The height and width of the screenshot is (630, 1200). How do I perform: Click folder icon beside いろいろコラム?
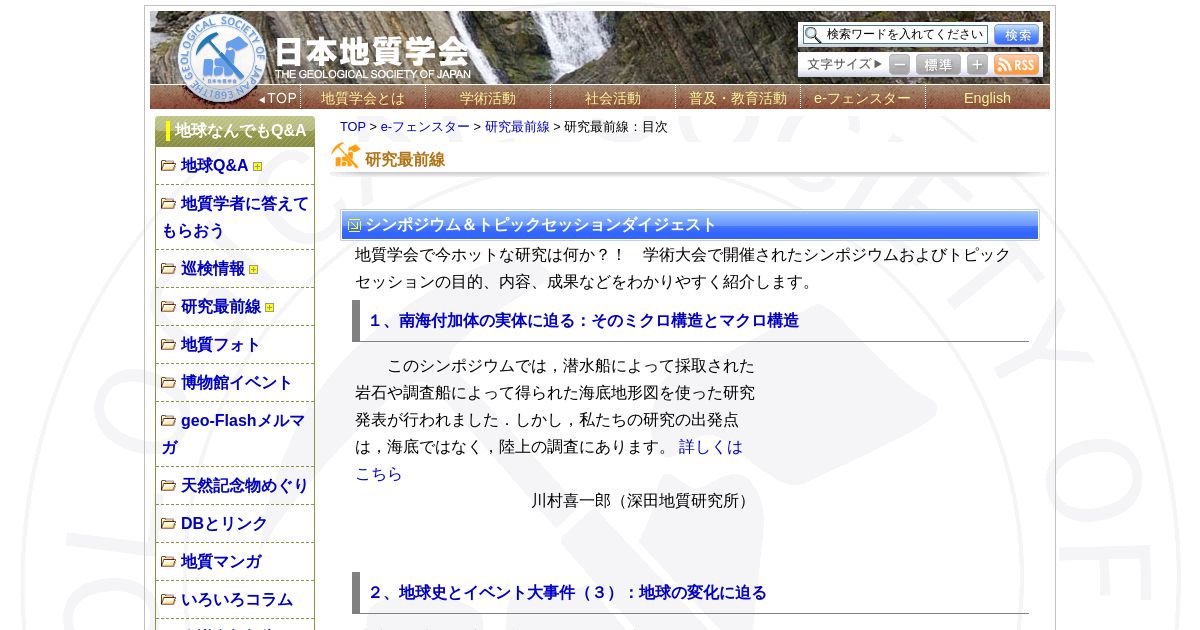point(168,600)
